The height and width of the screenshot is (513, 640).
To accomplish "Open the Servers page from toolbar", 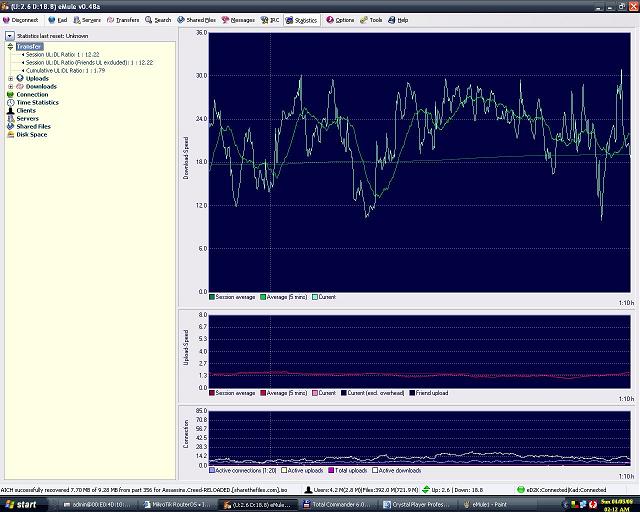I will (x=88, y=19).
